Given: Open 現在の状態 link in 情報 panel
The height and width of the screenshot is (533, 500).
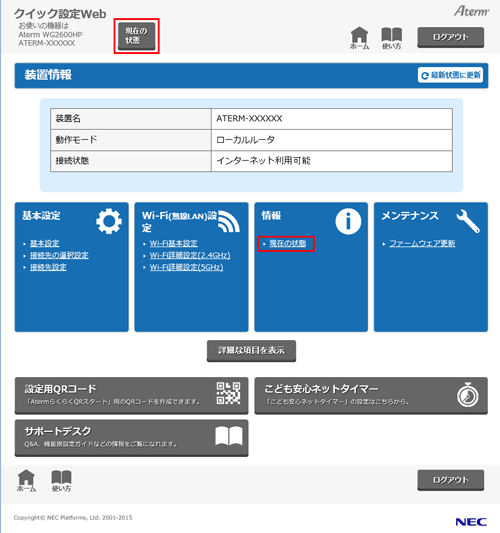Looking at the screenshot, I should click(288, 243).
